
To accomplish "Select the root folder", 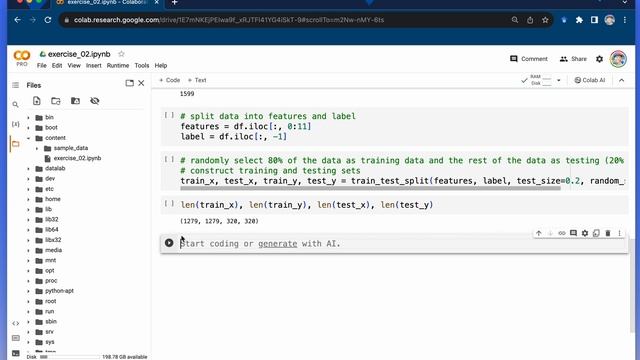I will click(50, 301).
